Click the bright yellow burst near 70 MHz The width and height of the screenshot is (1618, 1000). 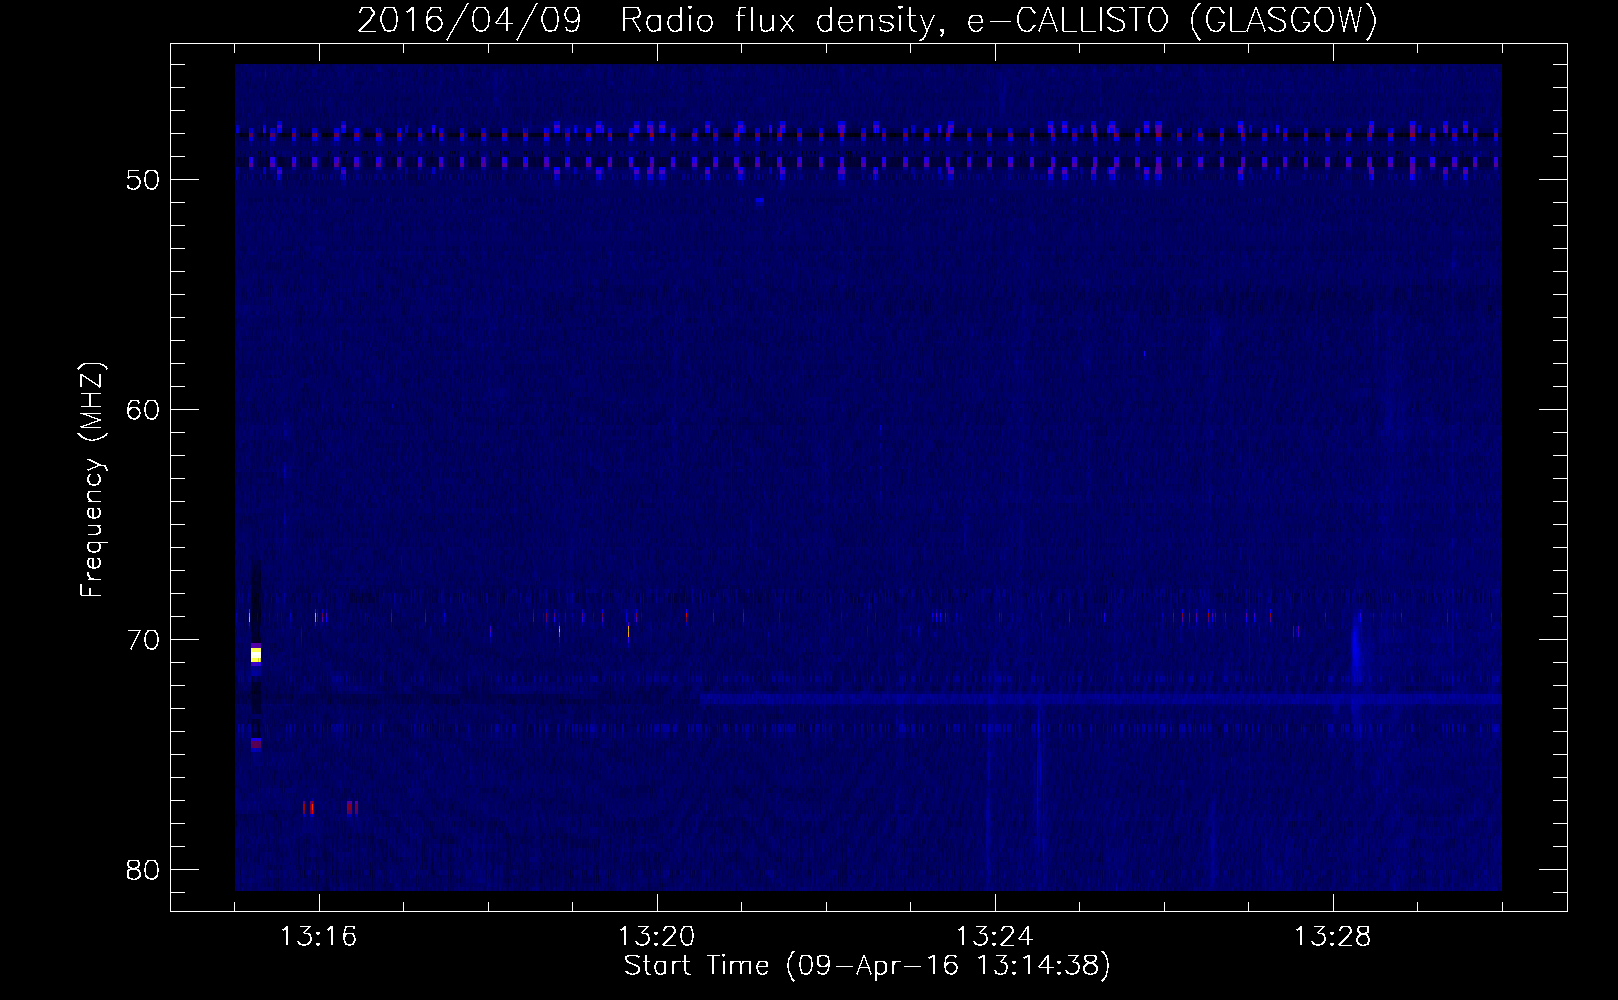click(256, 655)
